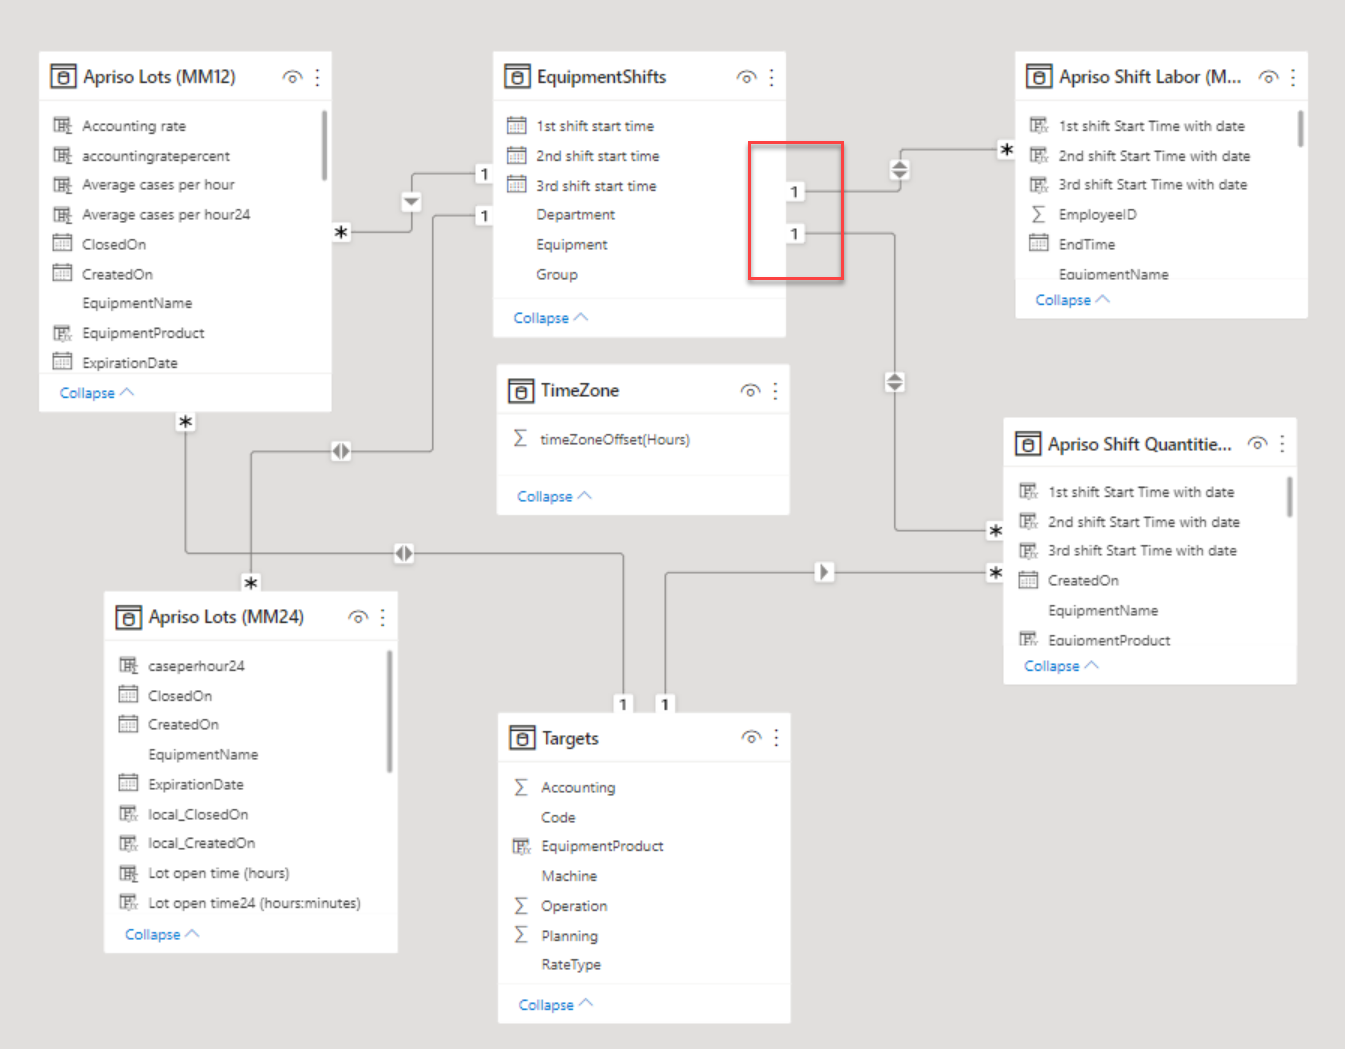Open more options menu for Targets table
This screenshot has height=1049, width=1345.
[777, 738]
